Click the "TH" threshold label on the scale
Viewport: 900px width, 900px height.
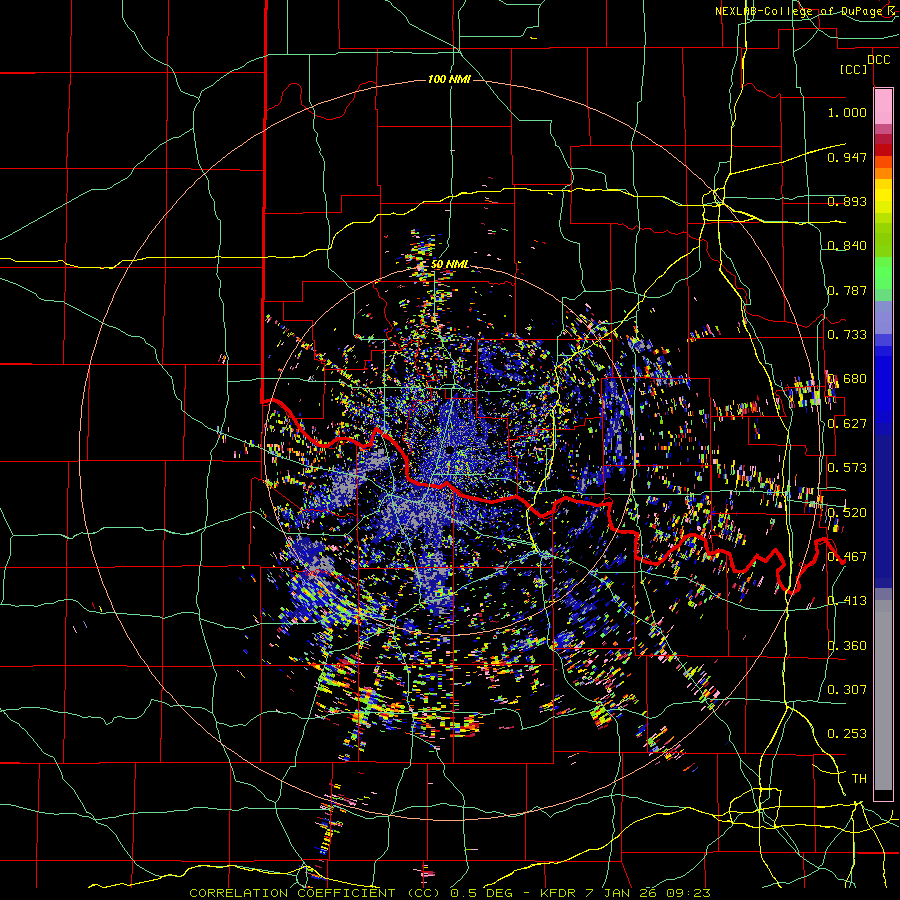[x=859, y=779]
